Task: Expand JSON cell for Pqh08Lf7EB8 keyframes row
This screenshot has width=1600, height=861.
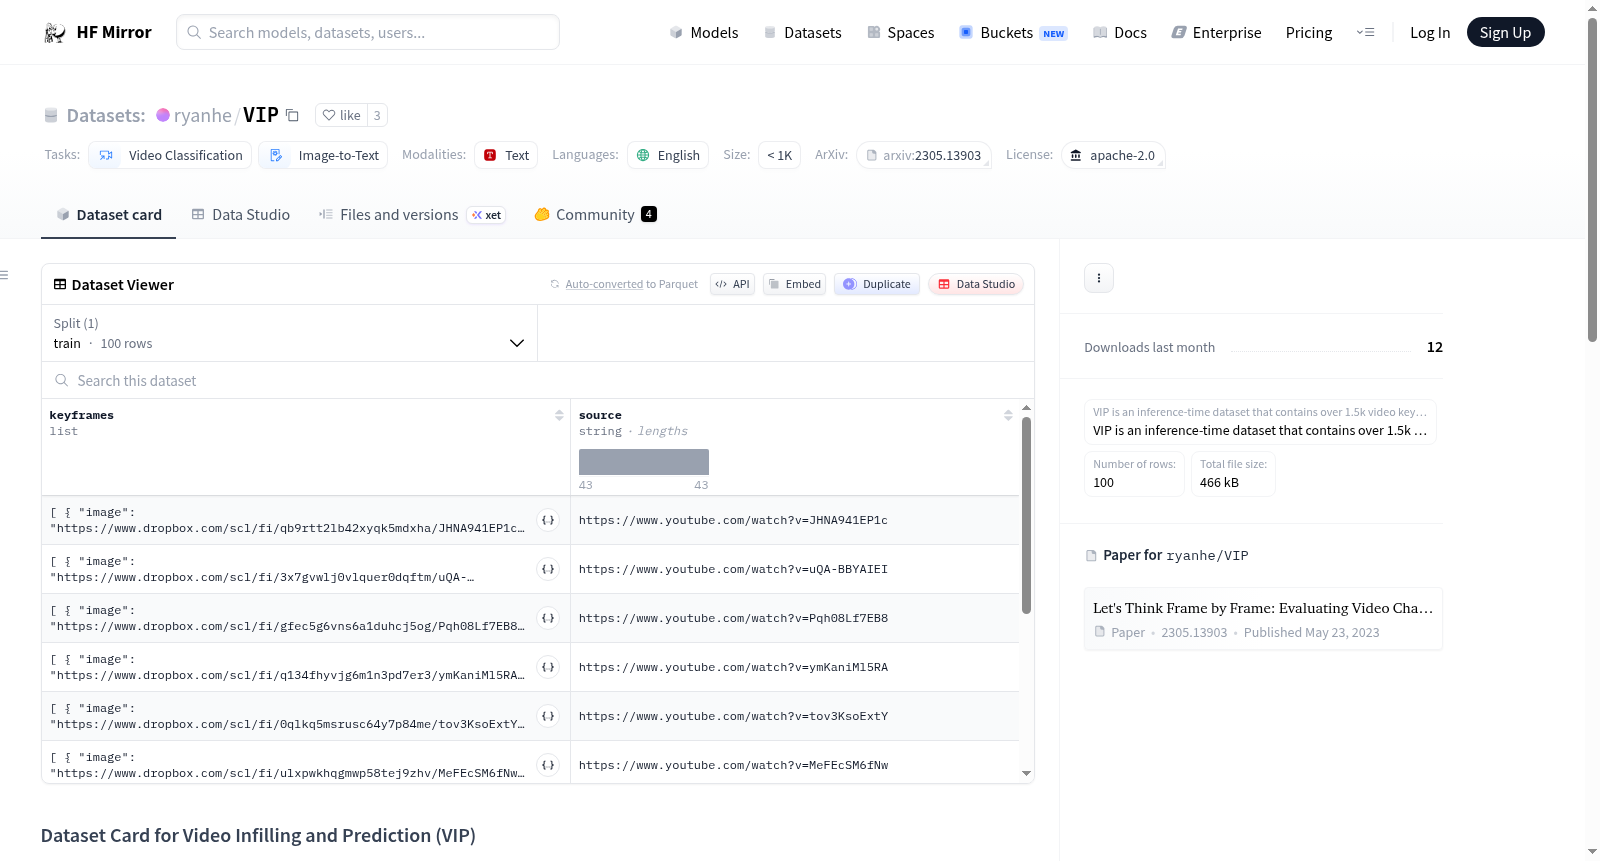Action: click(548, 618)
